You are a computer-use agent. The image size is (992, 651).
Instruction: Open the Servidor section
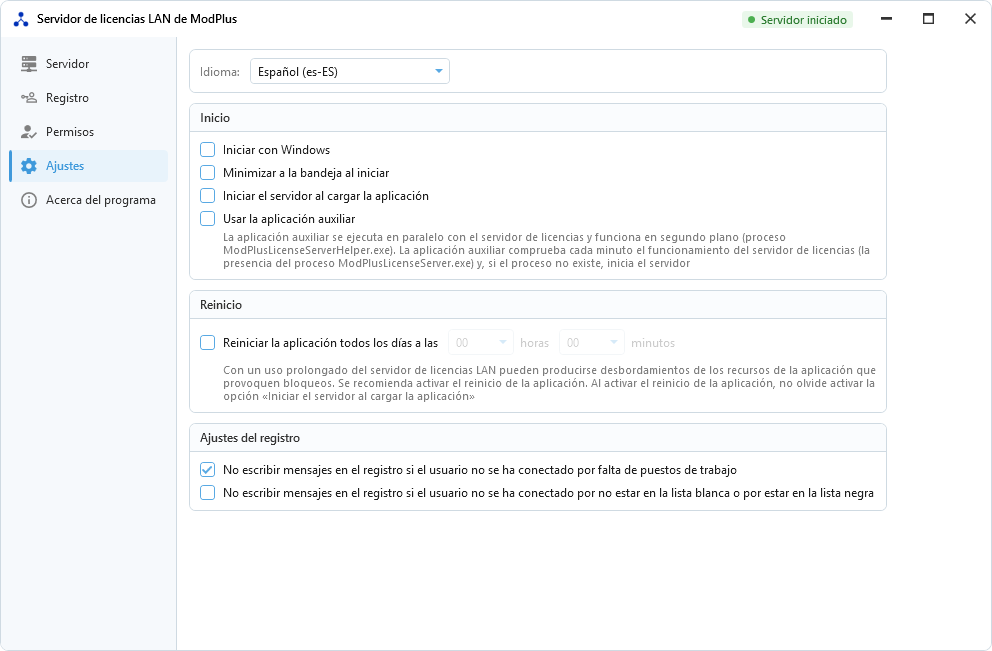[x=89, y=64]
